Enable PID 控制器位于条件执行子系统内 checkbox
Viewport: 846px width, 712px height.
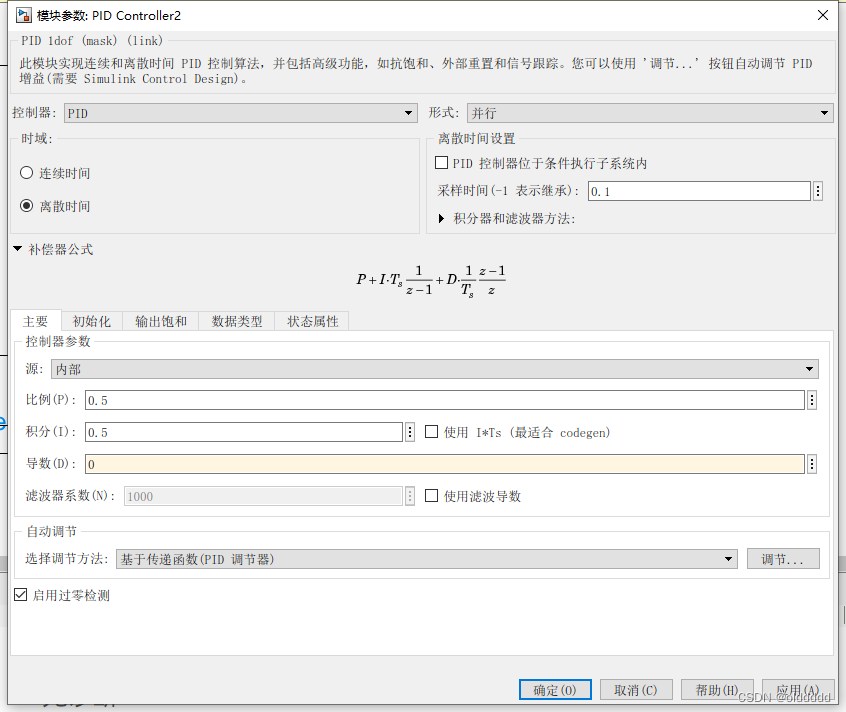[x=441, y=162]
